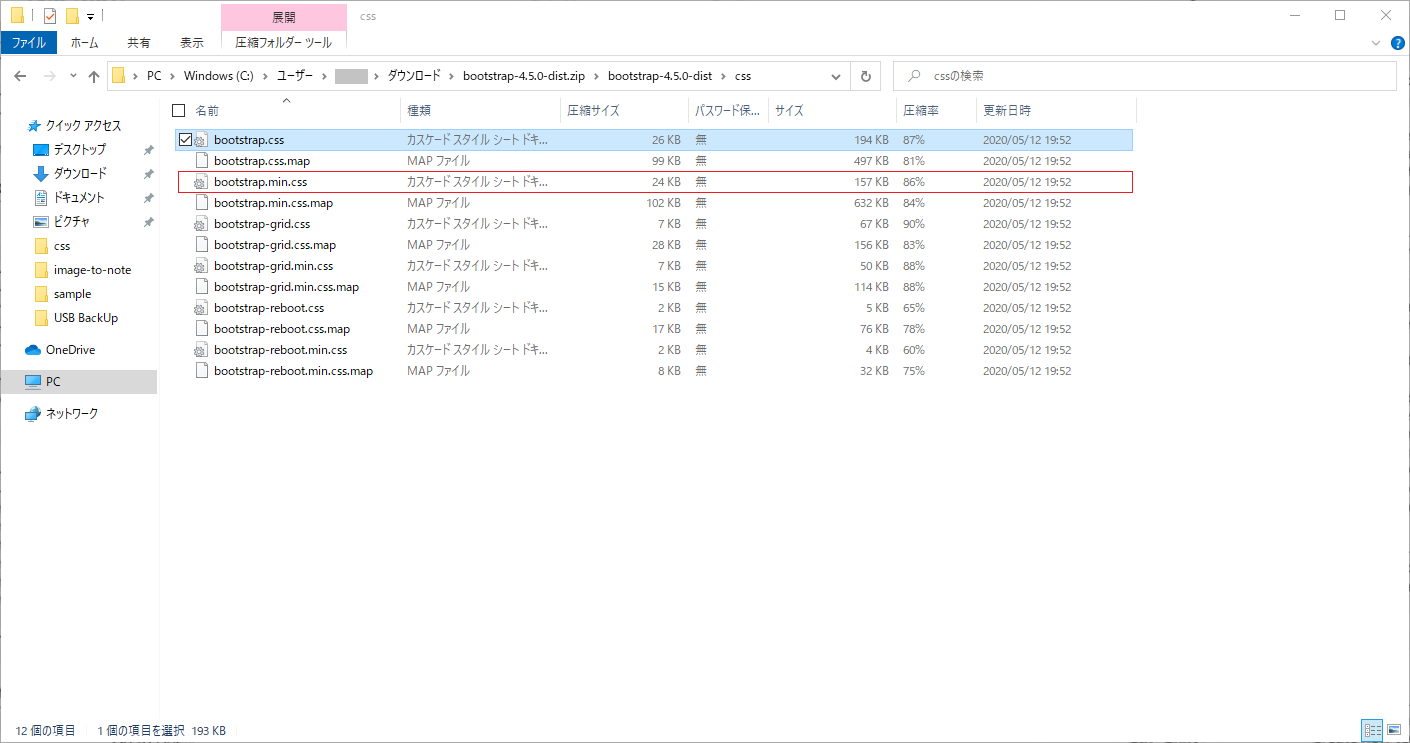The height and width of the screenshot is (743, 1410).
Task: Click the refresh button beside address bar
Action: click(x=865, y=76)
